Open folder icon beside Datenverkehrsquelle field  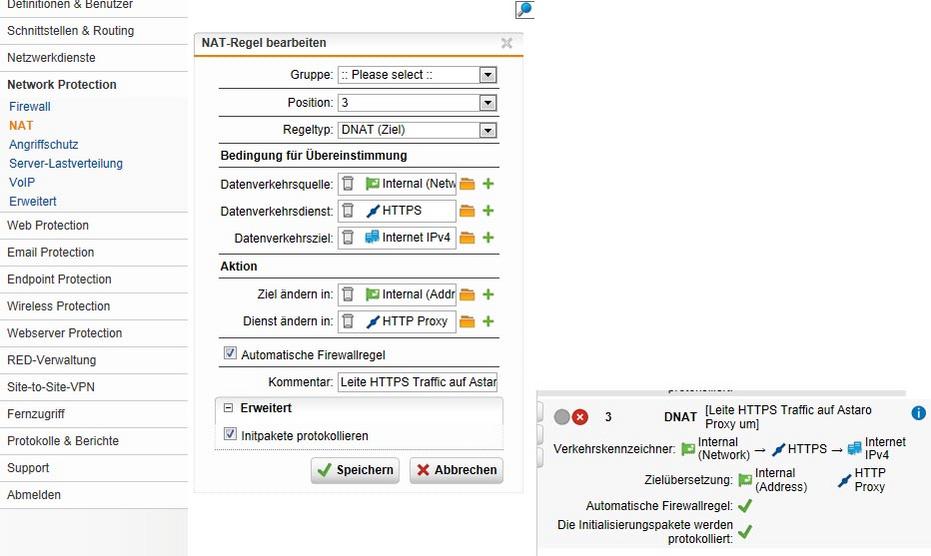pos(467,184)
